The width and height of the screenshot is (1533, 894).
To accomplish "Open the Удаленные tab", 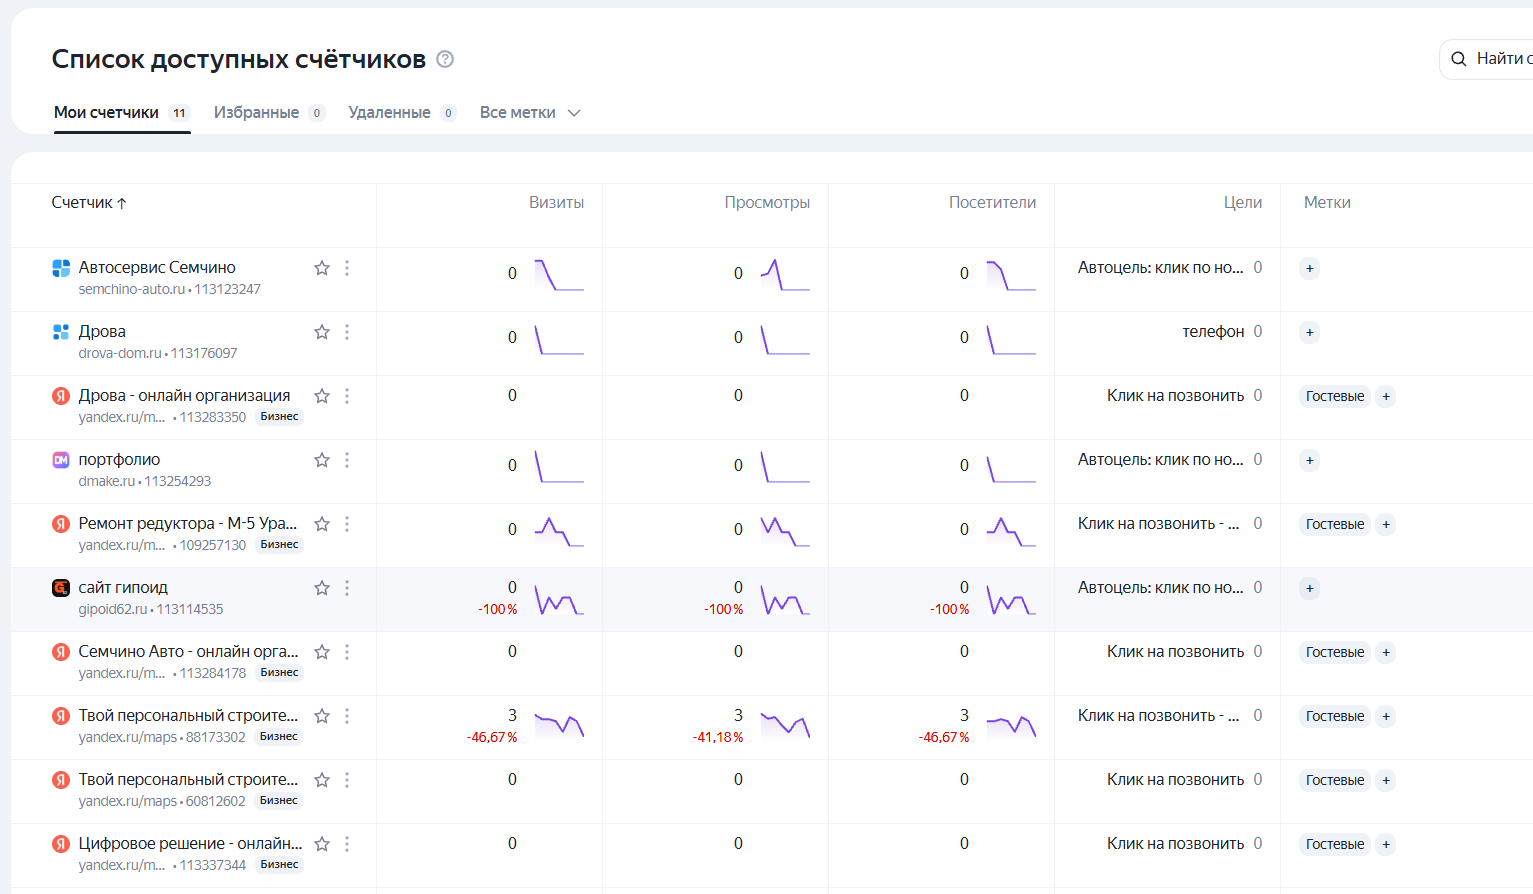I will tap(402, 113).
